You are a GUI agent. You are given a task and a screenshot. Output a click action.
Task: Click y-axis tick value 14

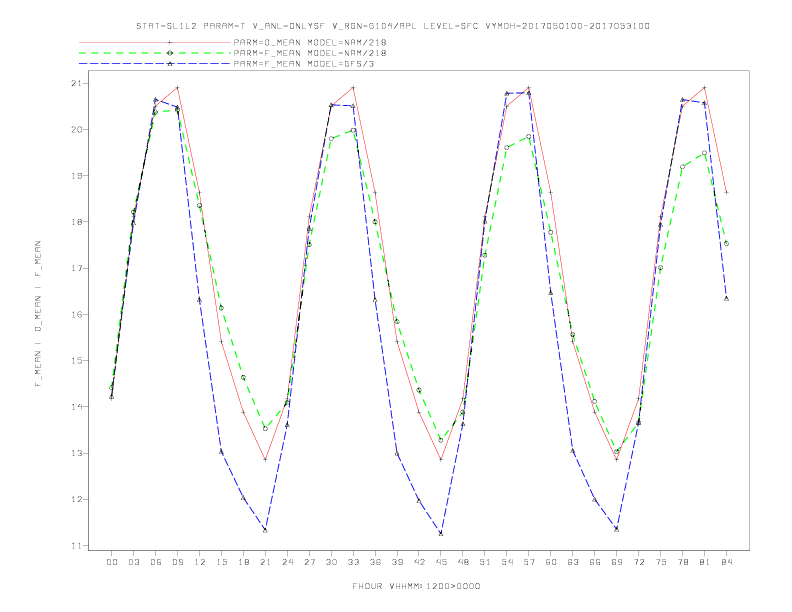pos(77,406)
